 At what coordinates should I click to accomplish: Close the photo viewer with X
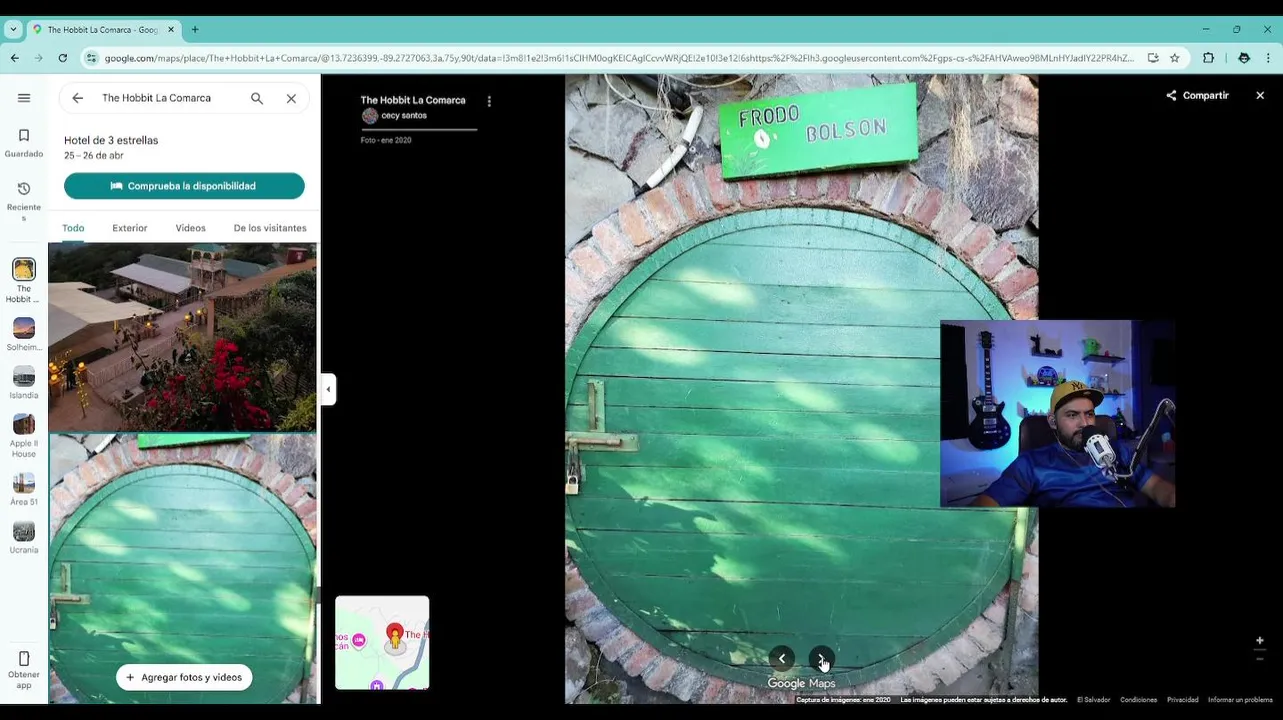coord(1260,96)
